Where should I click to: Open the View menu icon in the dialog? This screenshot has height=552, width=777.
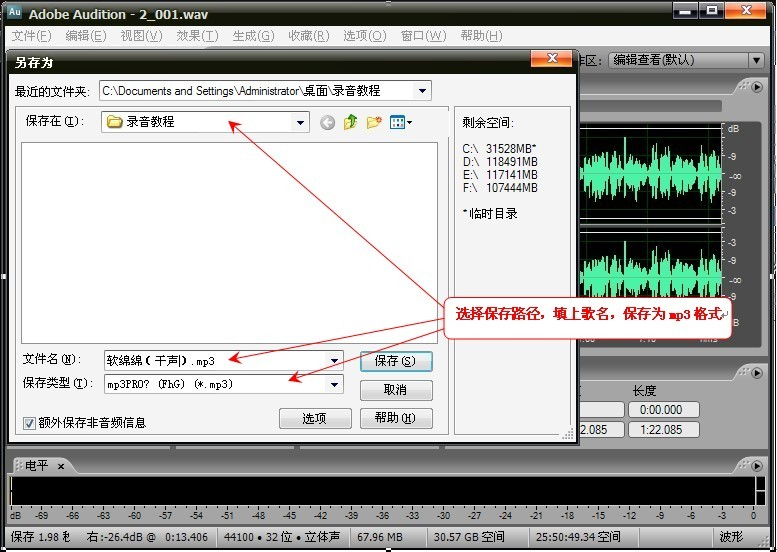click(400, 122)
